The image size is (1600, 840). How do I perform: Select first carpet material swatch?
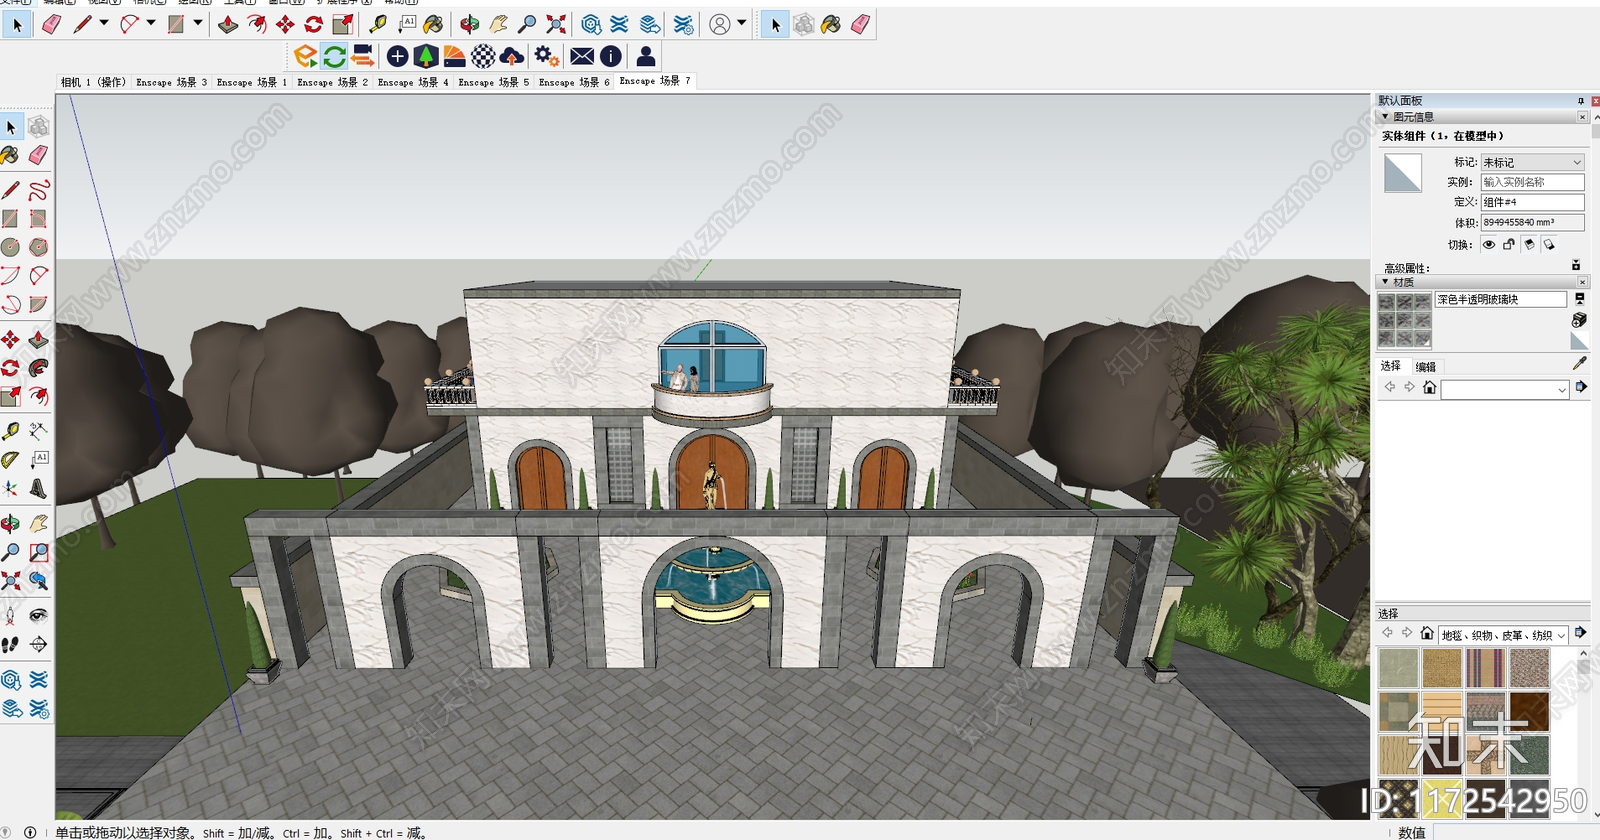coord(1398,668)
